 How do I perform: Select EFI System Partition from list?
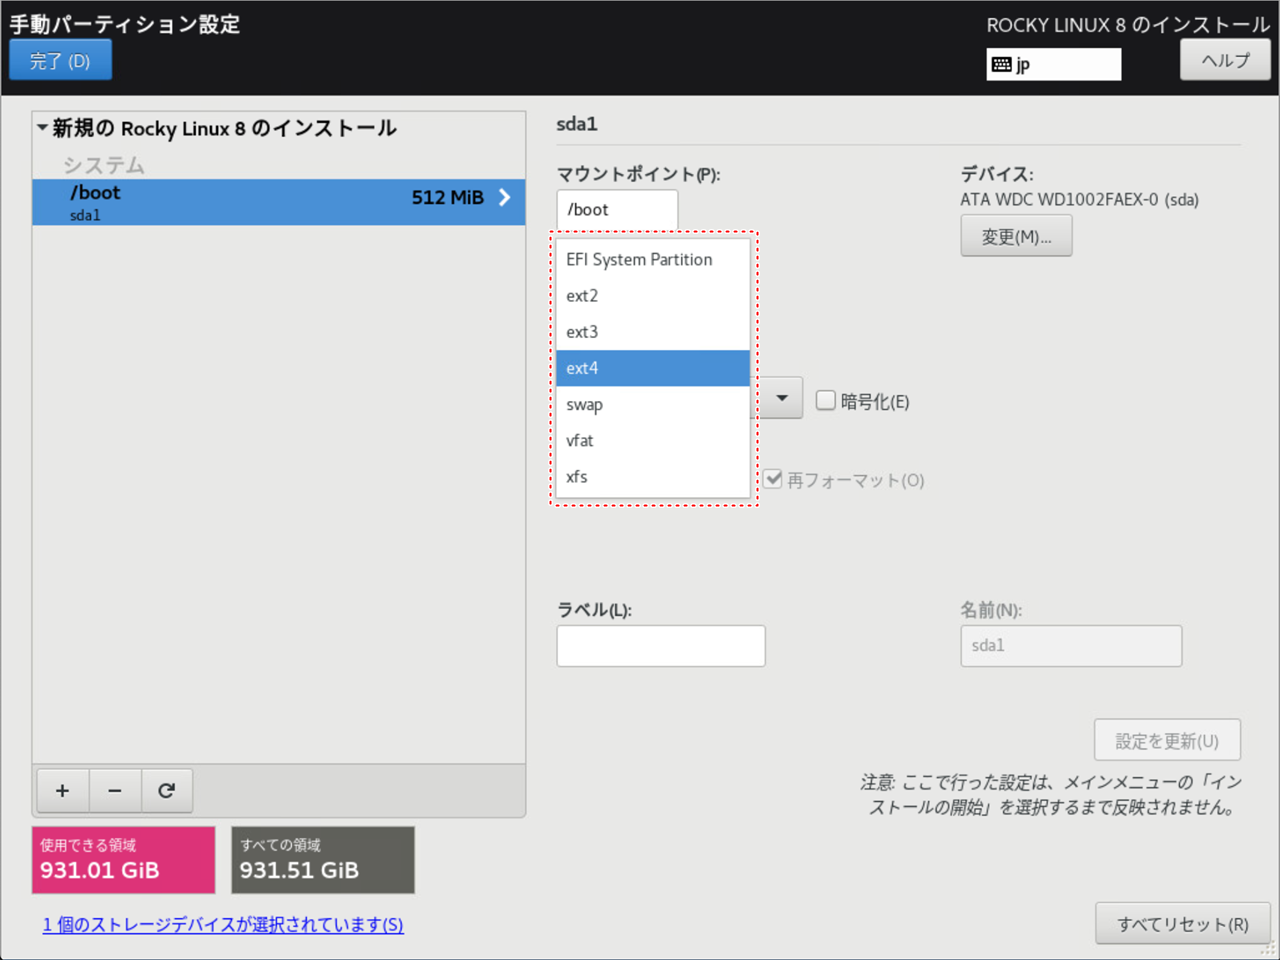tap(639, 260)
